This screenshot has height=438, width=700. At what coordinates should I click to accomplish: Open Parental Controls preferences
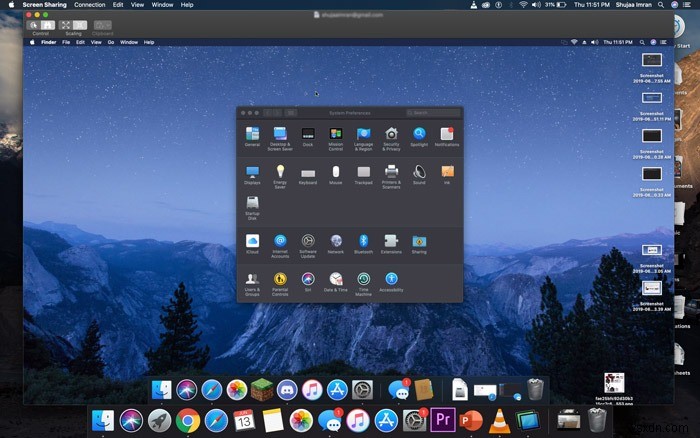point(280,284)
